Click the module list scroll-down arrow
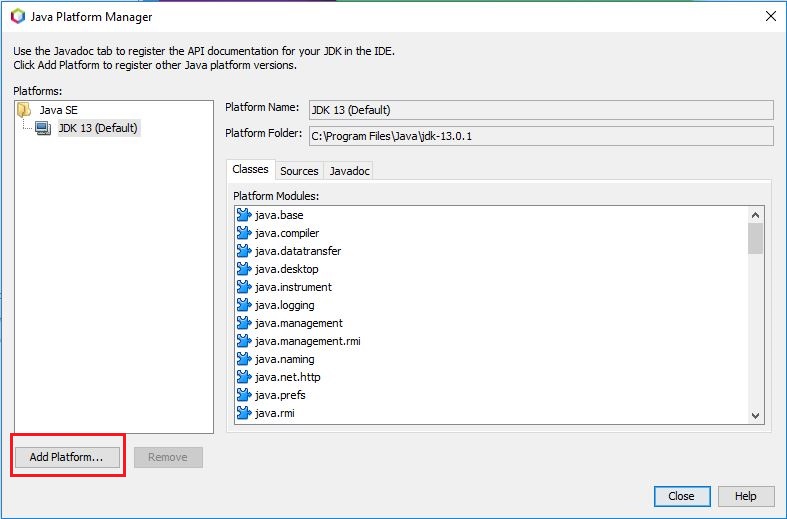This screenshot has width=787, height=519. pyautogui.click(x=755, y=416)
